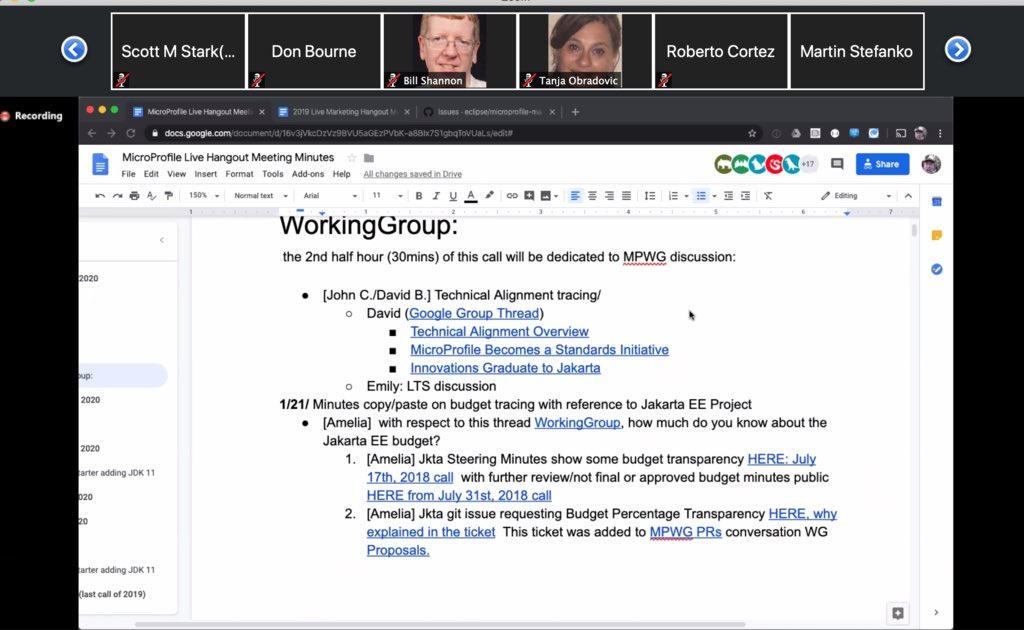Go to previous Zoom participants
Screen dimensions: 1024x630
click(74, 50)
